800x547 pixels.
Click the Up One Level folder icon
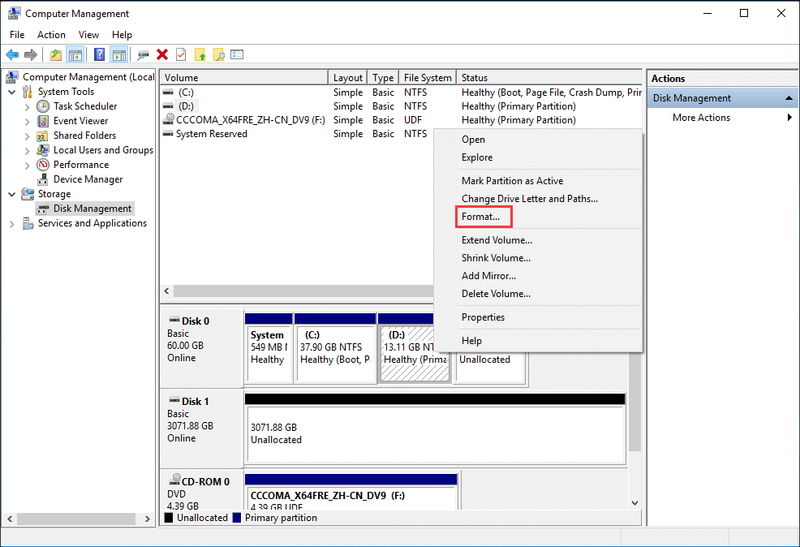point(56,55)
